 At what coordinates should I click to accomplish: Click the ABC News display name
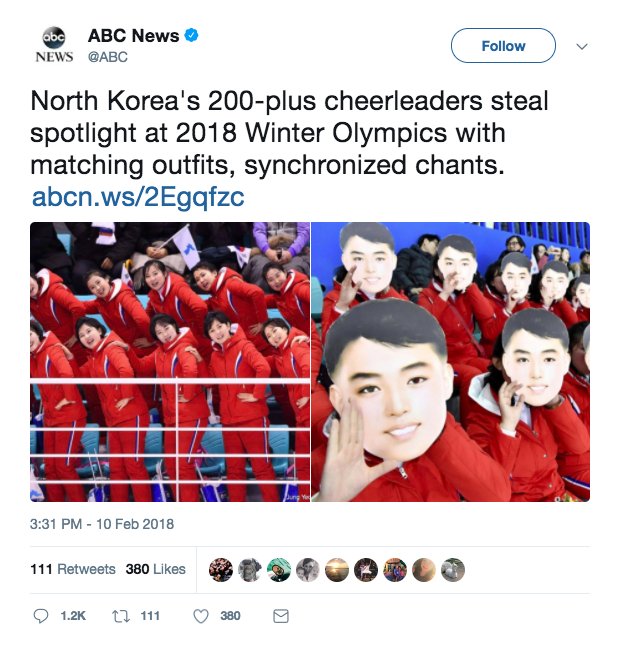pos(133,36)
